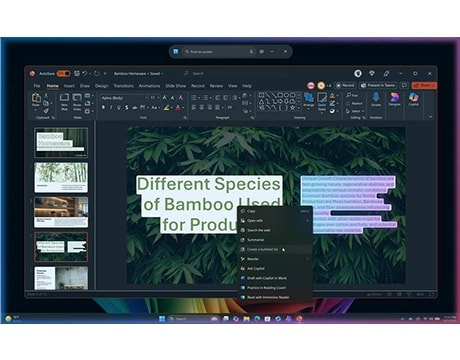Open the Designer pane
This screenshot has width=460, height=360.
[x=394, y=99]
